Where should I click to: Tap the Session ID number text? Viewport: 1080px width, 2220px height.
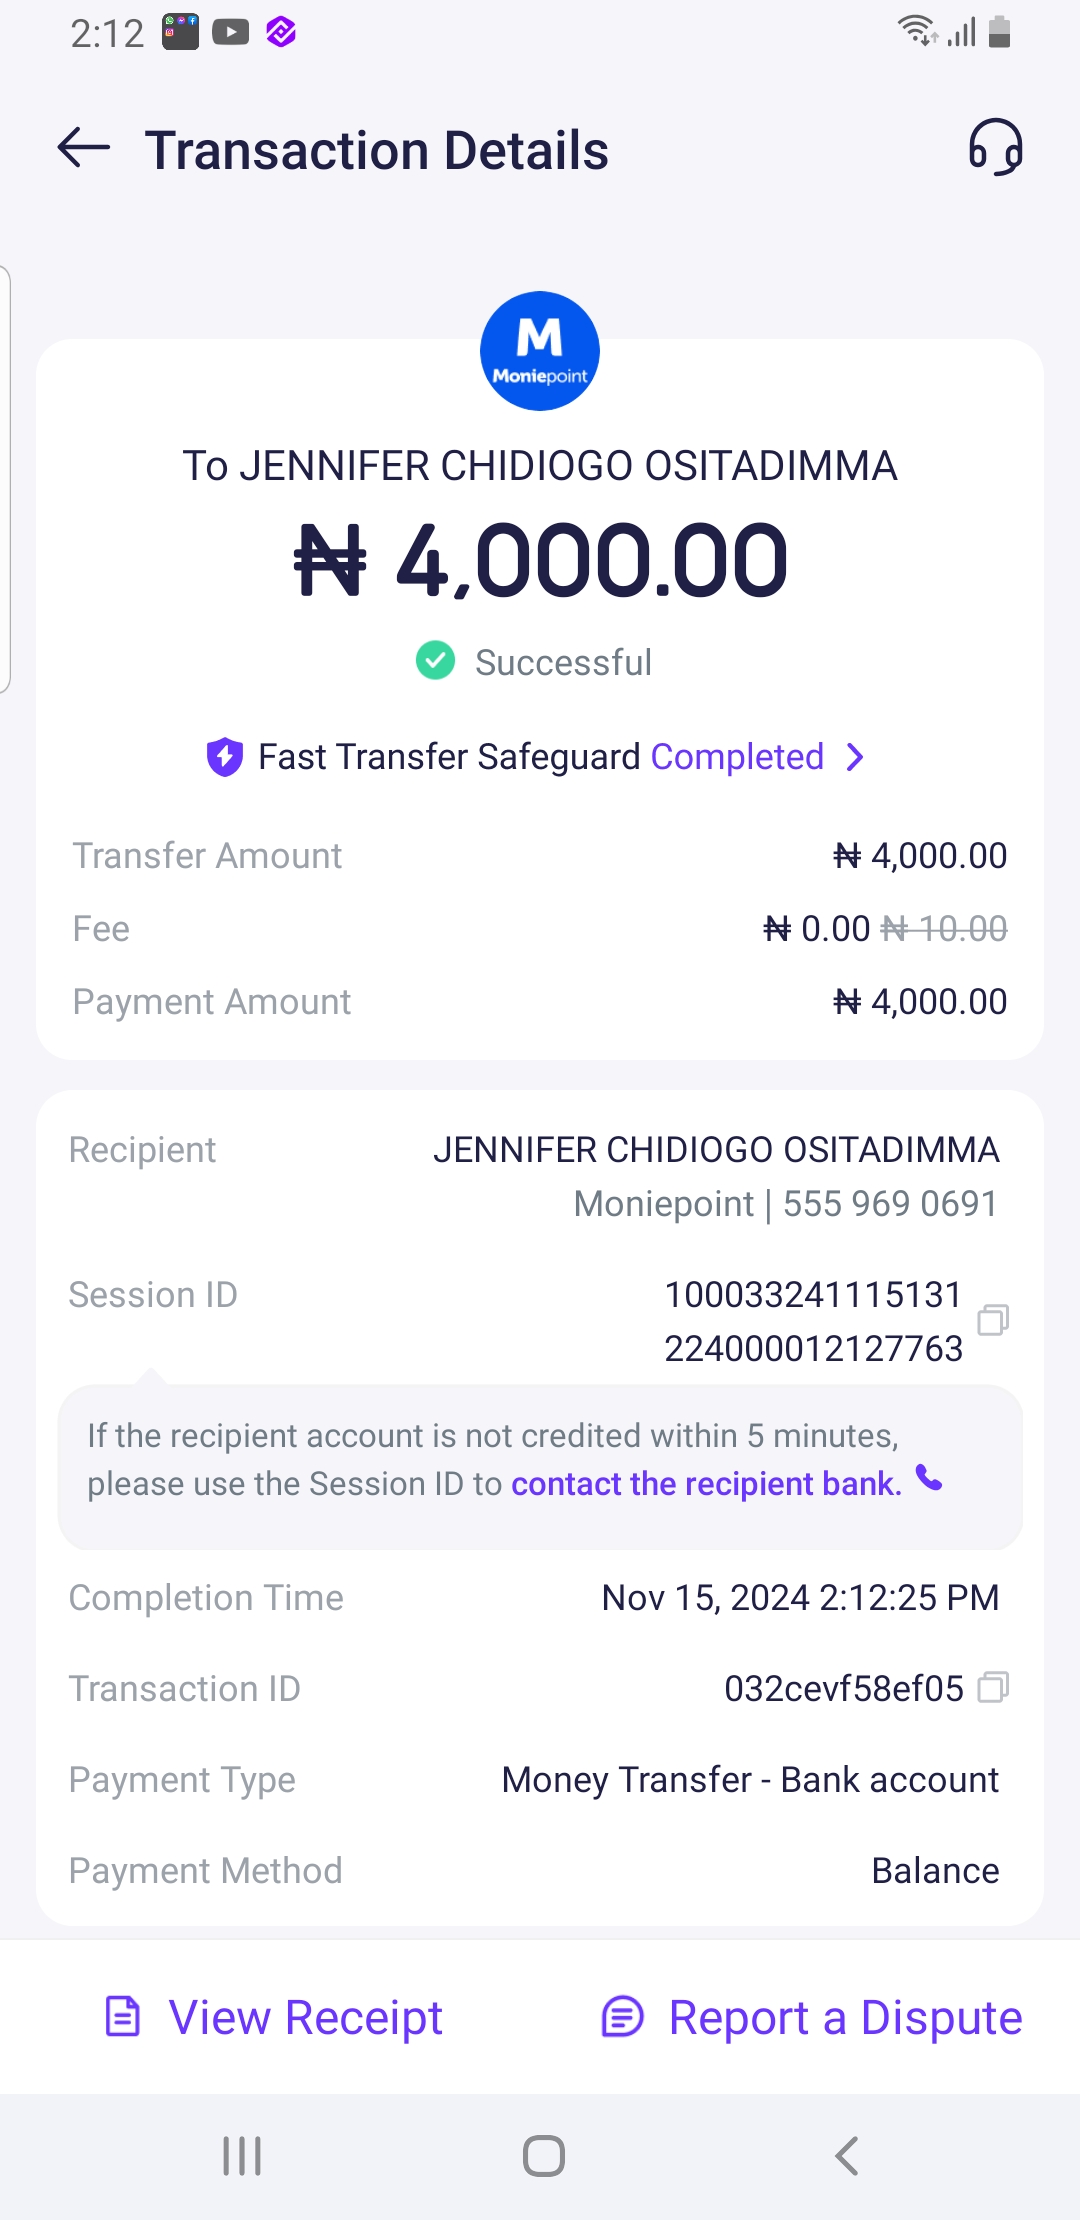pos(813,1321)
